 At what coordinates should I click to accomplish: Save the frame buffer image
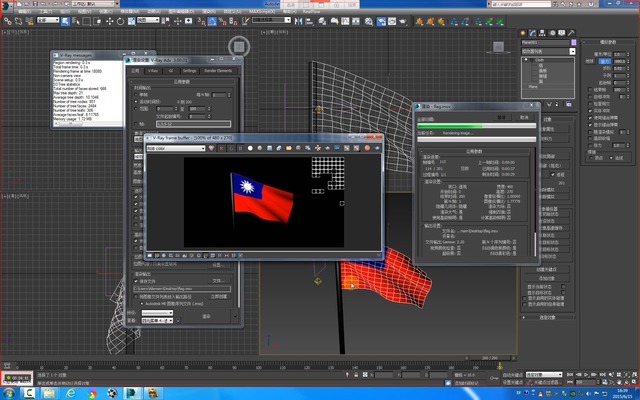click(x=269, y=148)
